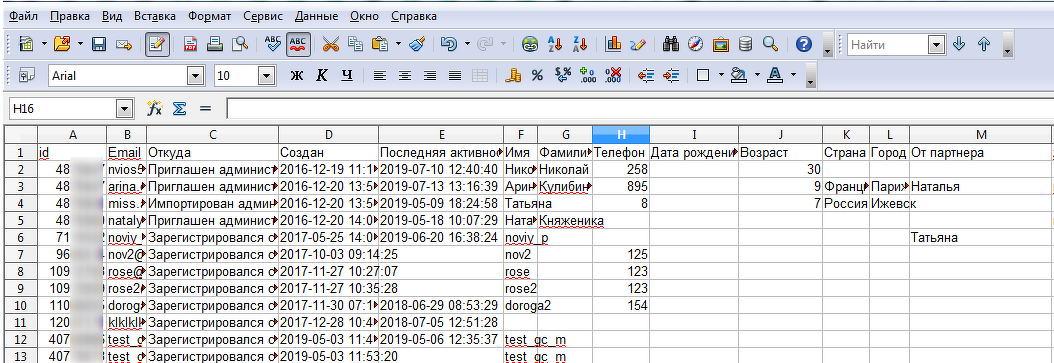
Task: Click the Open file folder icon
Action: 62,44
